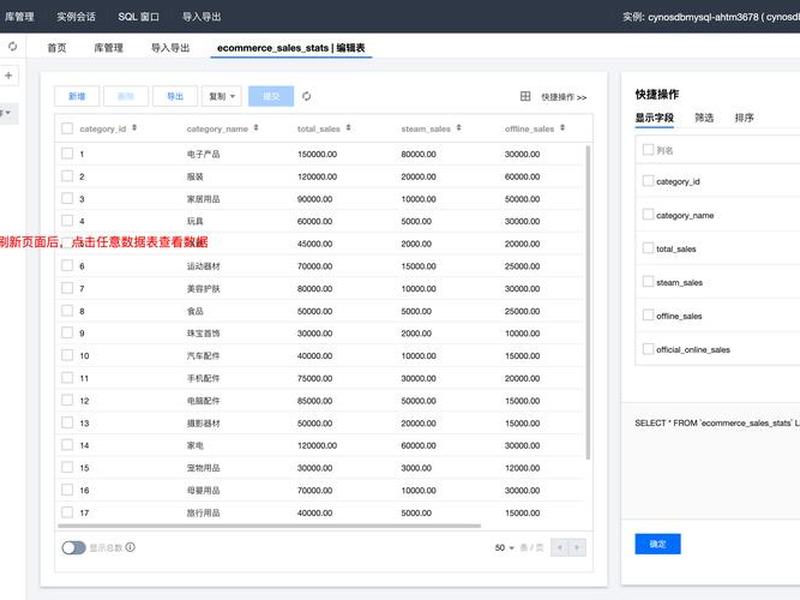Switch to the 筛选 quick operation tab

[704, 117]
